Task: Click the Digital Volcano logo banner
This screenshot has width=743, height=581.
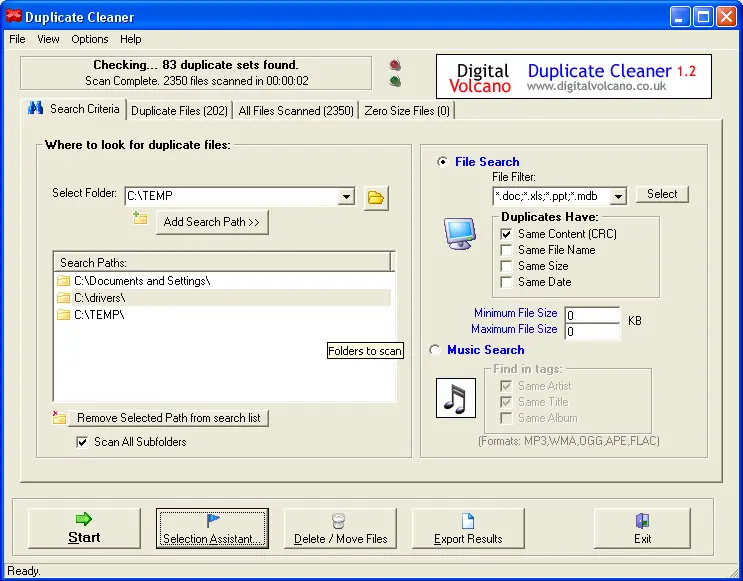Action: [574, 77]
